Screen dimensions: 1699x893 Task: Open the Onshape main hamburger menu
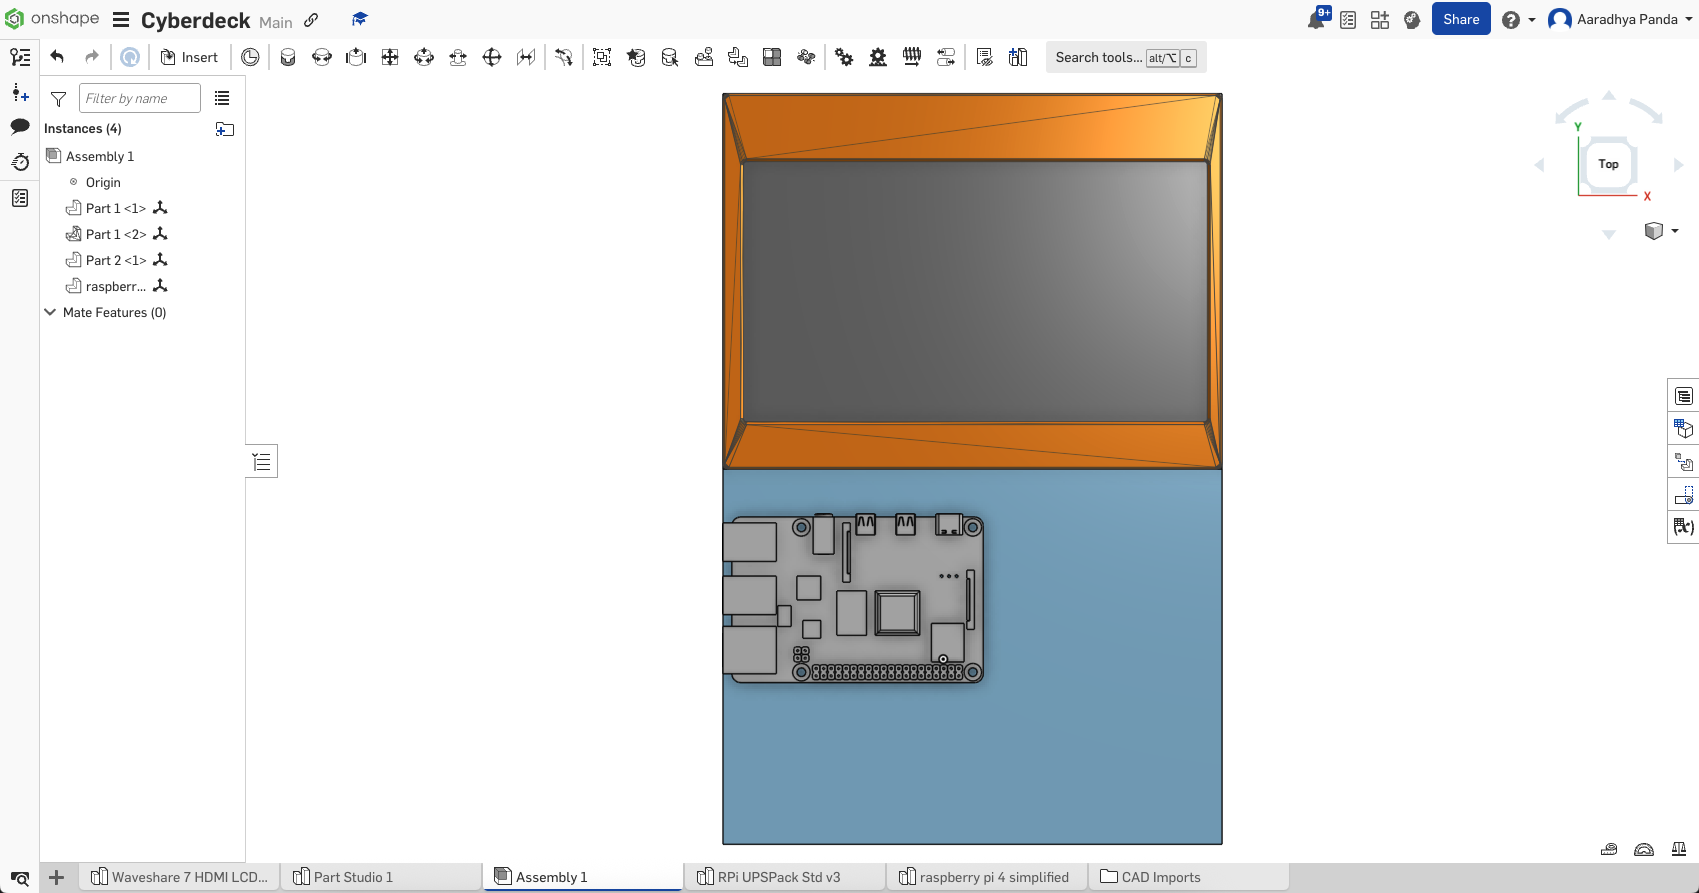click(121, 20)
